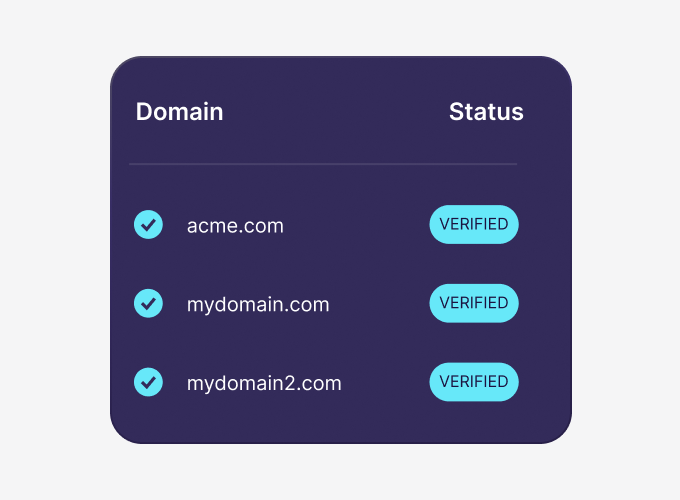The width and height of the screenshot is (680, 500).
Task: Click the Status column header
Action: [x=486, y=112]
